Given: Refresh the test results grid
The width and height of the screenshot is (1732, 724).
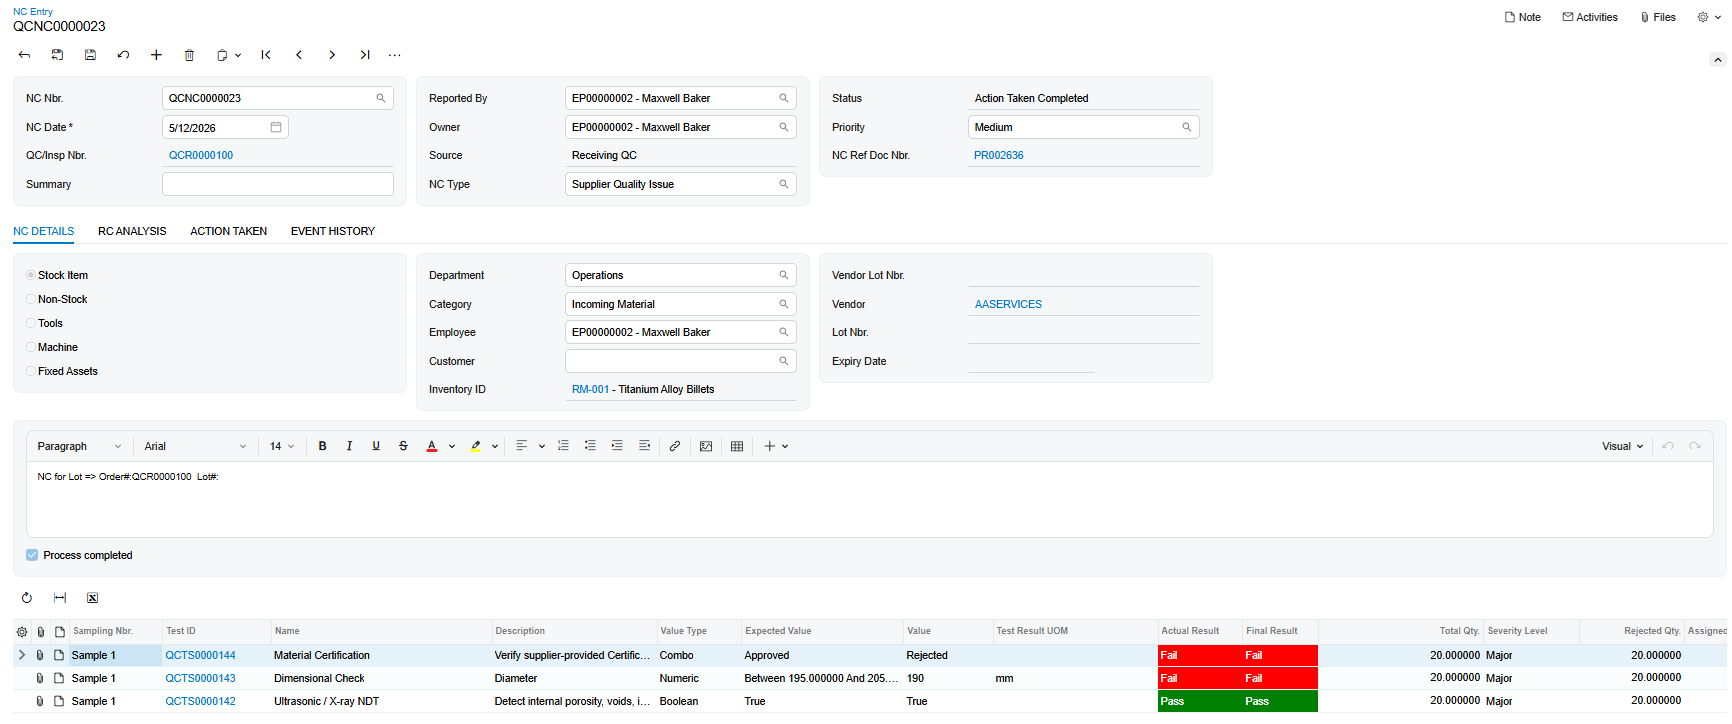Looking at the screenshot, I should pyautogui.click(x=27, y=598).
